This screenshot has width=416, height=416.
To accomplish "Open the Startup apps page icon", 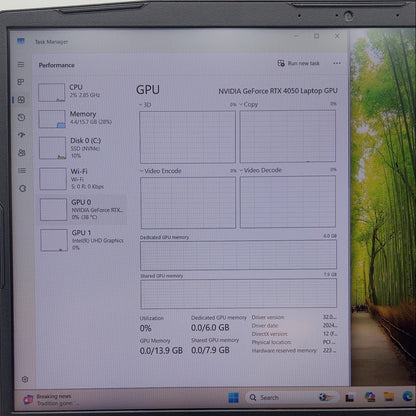I will (22, 135).
